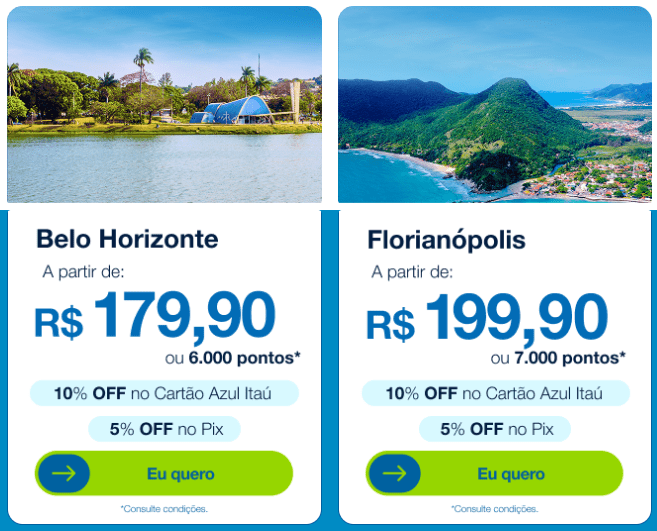Open the Florianópolis coastline photo
Image resolution: width=657 pixels, height=531 pixels.
tap(495, 105)
